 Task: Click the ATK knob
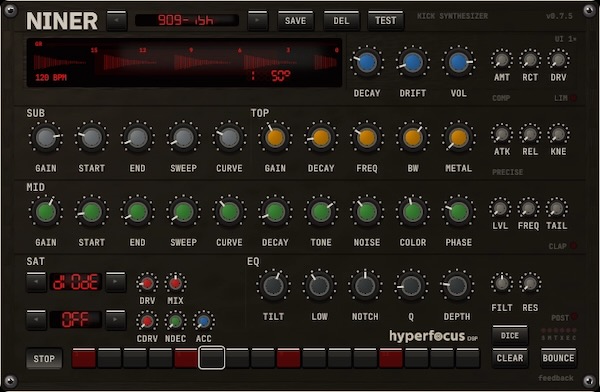point(502,134)
